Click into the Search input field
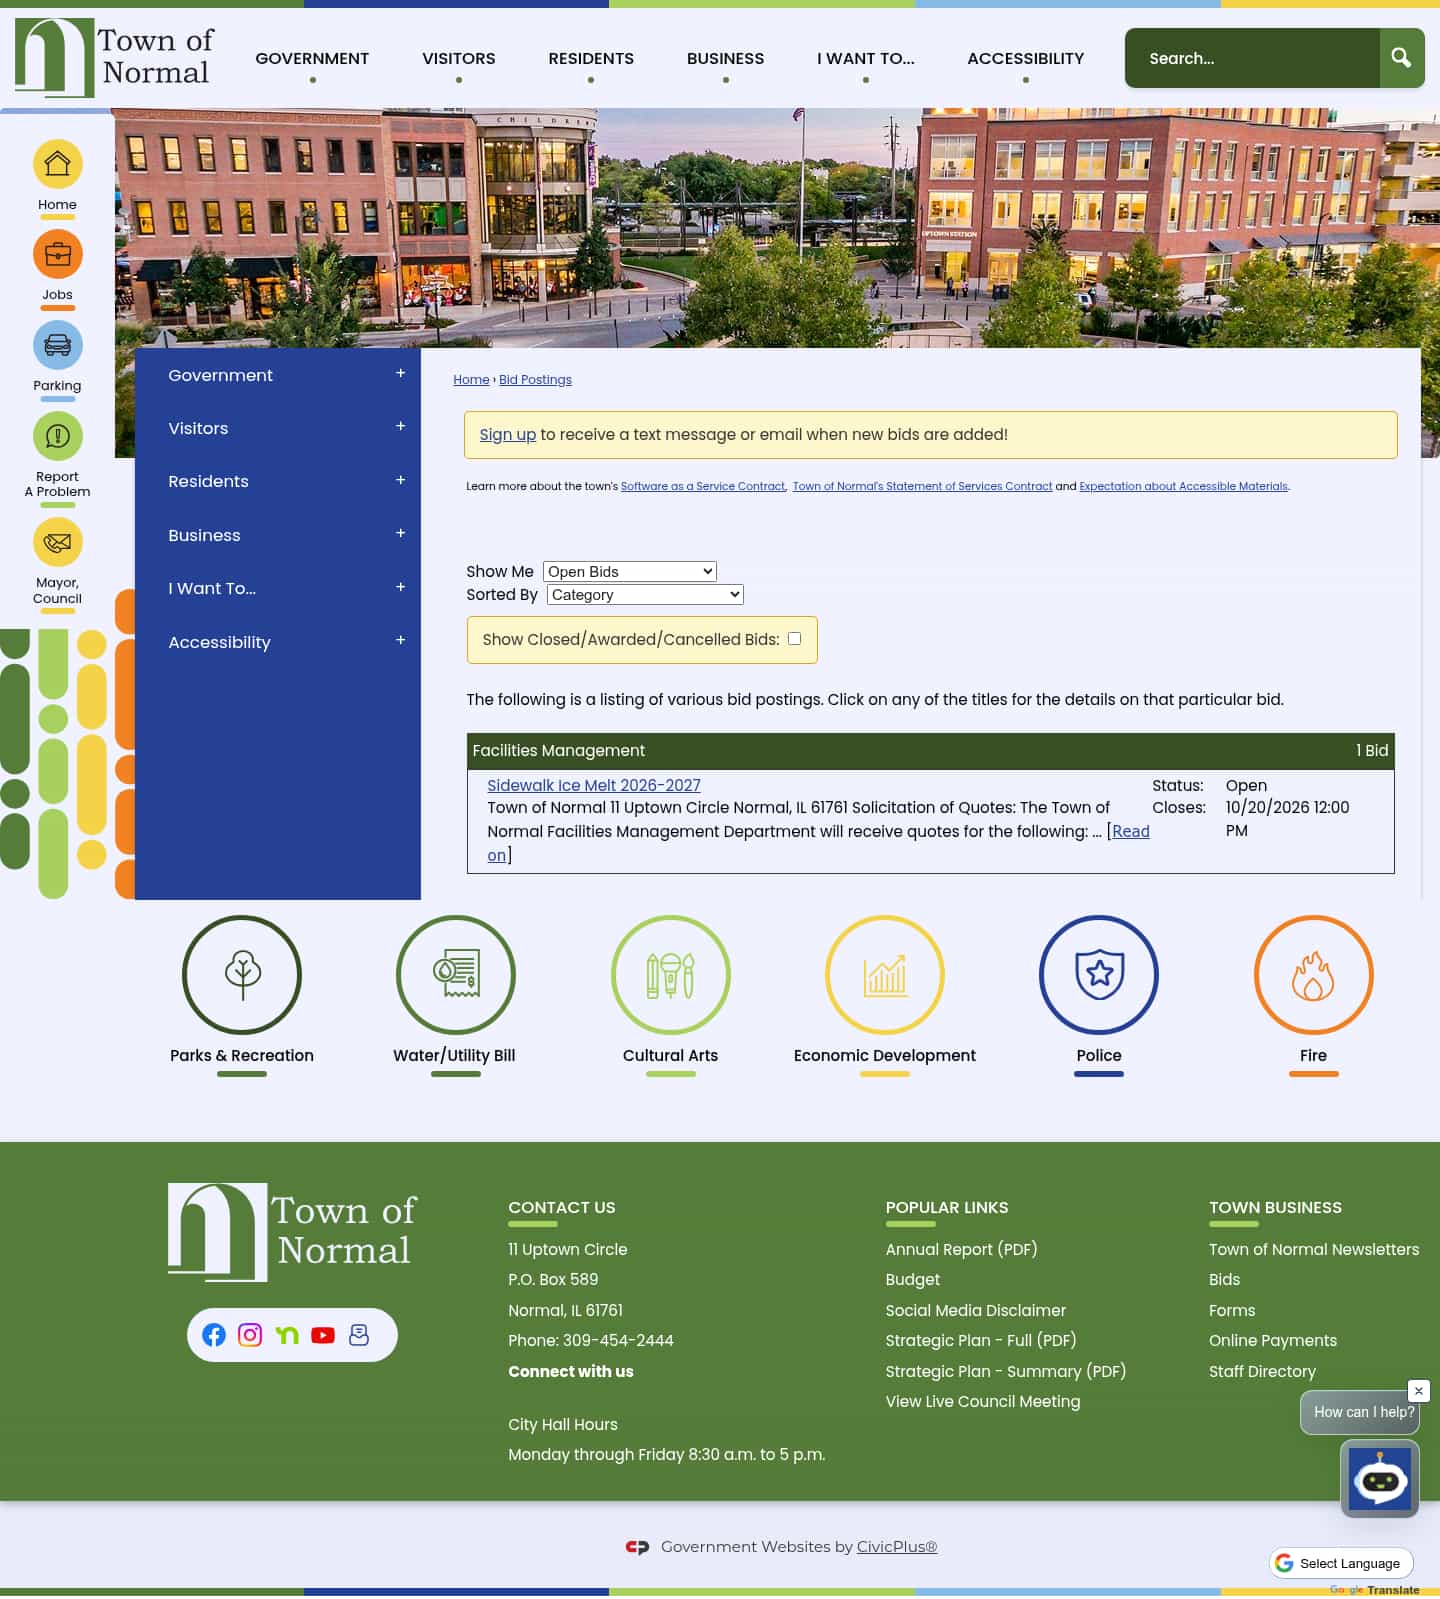This screenshot has height=1599, width=1440. pos(1252,58)
